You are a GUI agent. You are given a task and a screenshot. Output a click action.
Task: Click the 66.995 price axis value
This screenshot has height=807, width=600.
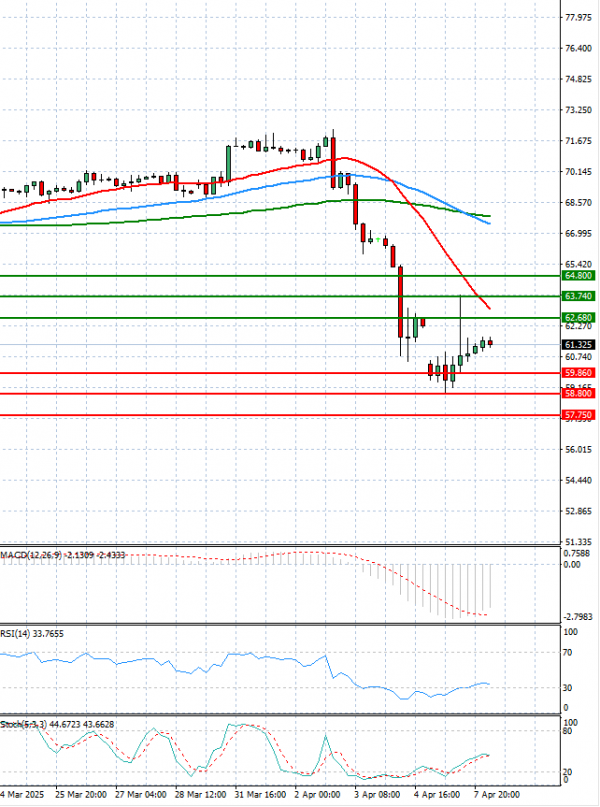[x=578, y=234]
